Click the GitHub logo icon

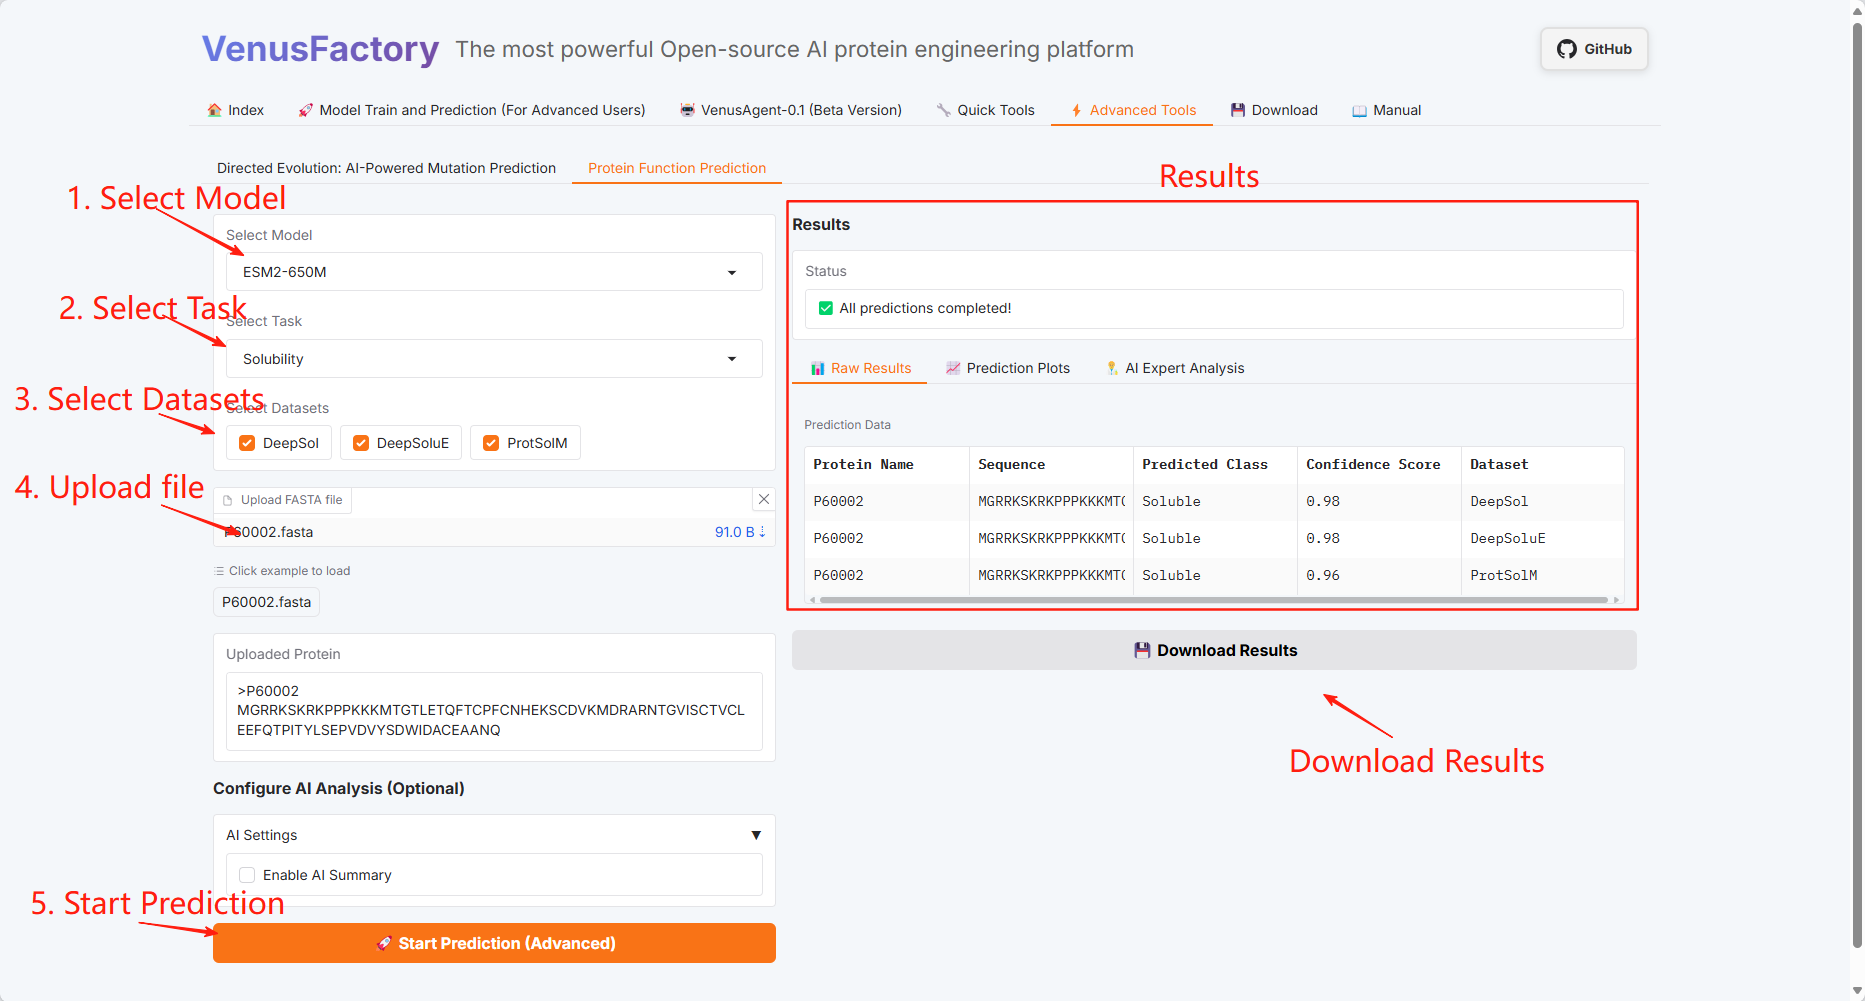(1566, 49)
